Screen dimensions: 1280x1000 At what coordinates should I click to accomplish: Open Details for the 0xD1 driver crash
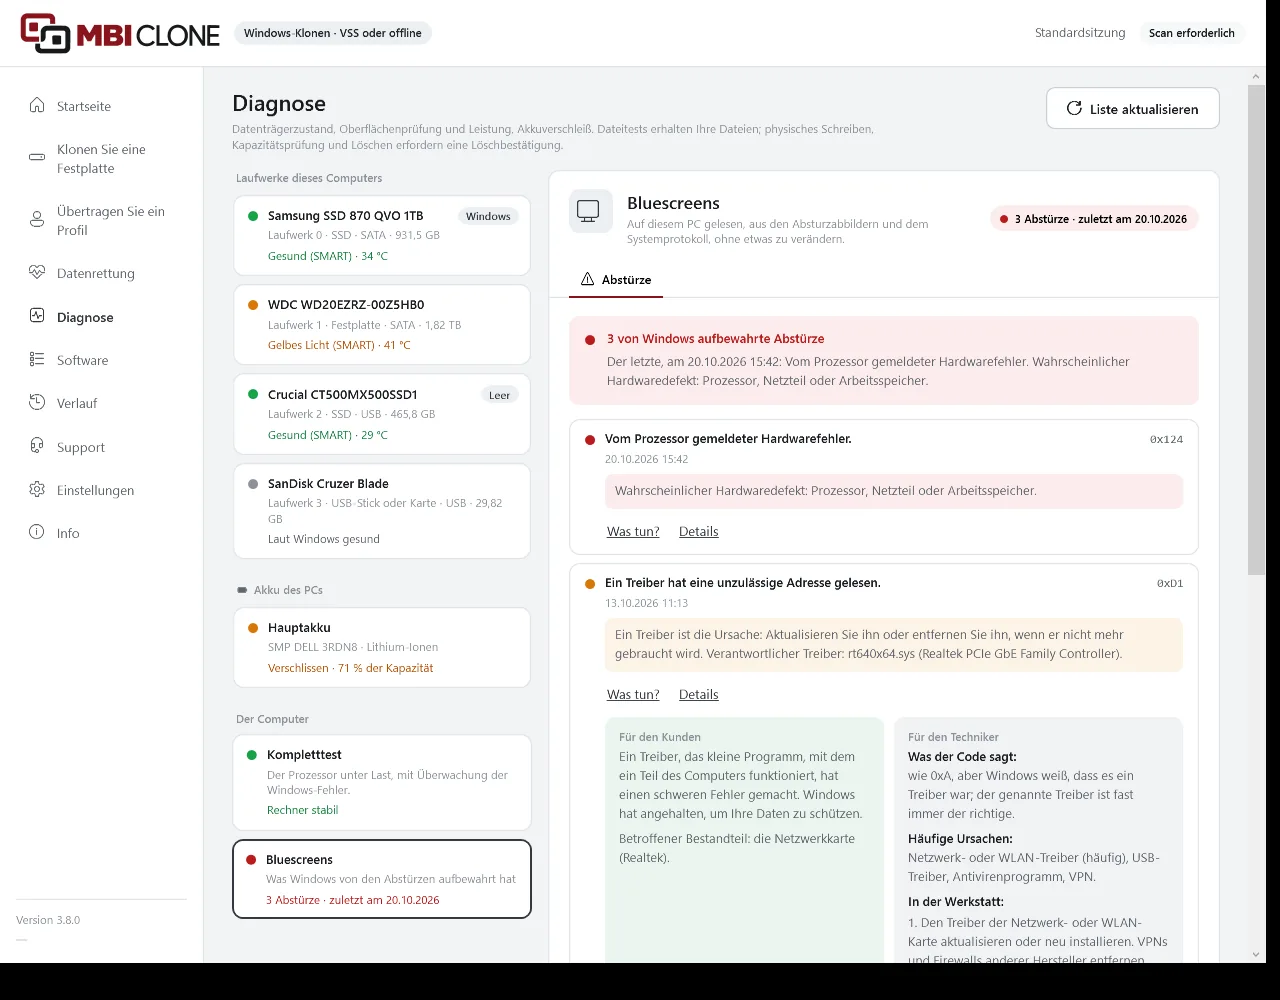point(699,695)
